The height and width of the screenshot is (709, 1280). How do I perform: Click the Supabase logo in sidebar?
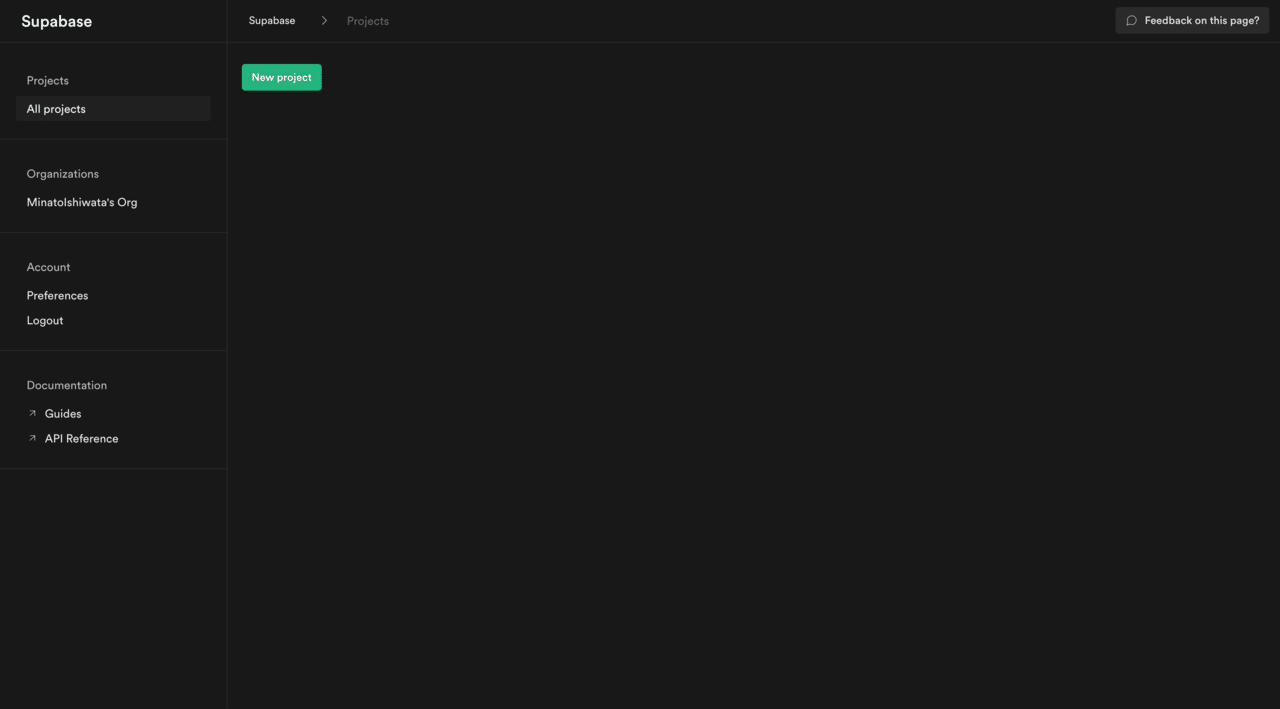click(x=57, y=21)
